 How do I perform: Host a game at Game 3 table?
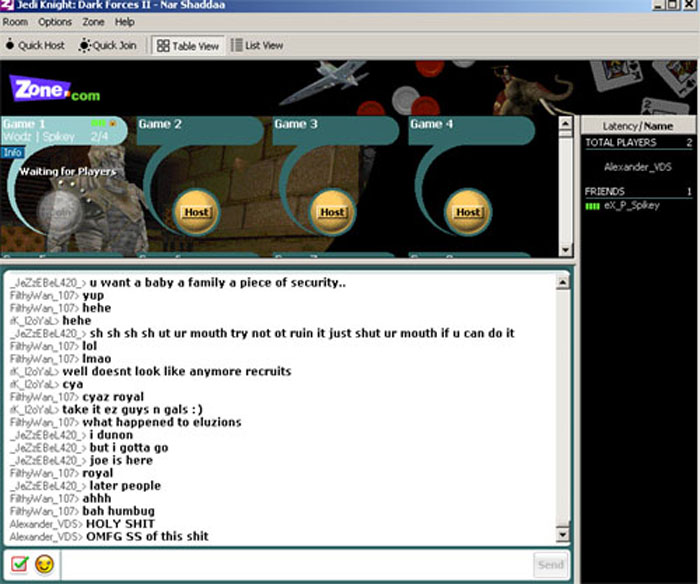333,212
